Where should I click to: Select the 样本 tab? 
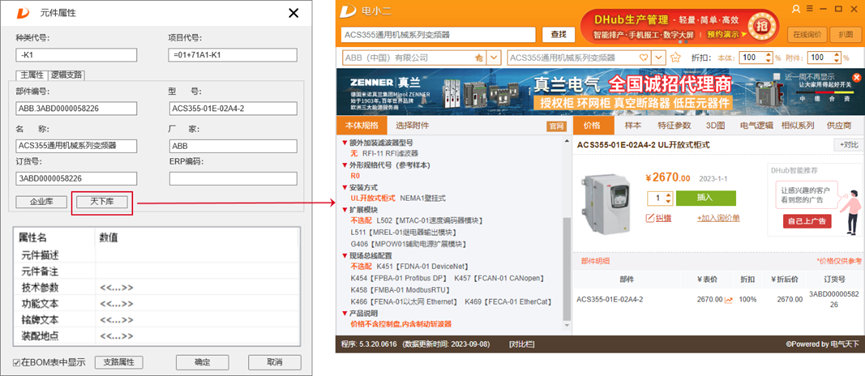(x=632, y=125)
